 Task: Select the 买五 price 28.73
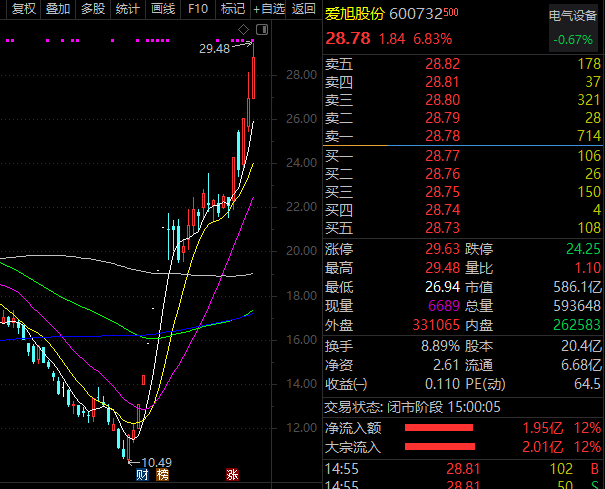tap(443, 228)
